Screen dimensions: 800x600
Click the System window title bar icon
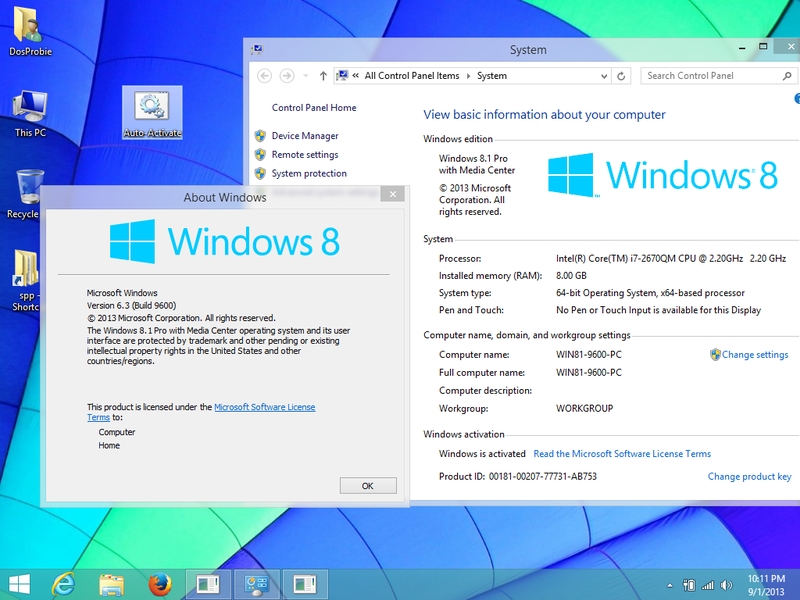pyautogui.click(x=257, y=49)
